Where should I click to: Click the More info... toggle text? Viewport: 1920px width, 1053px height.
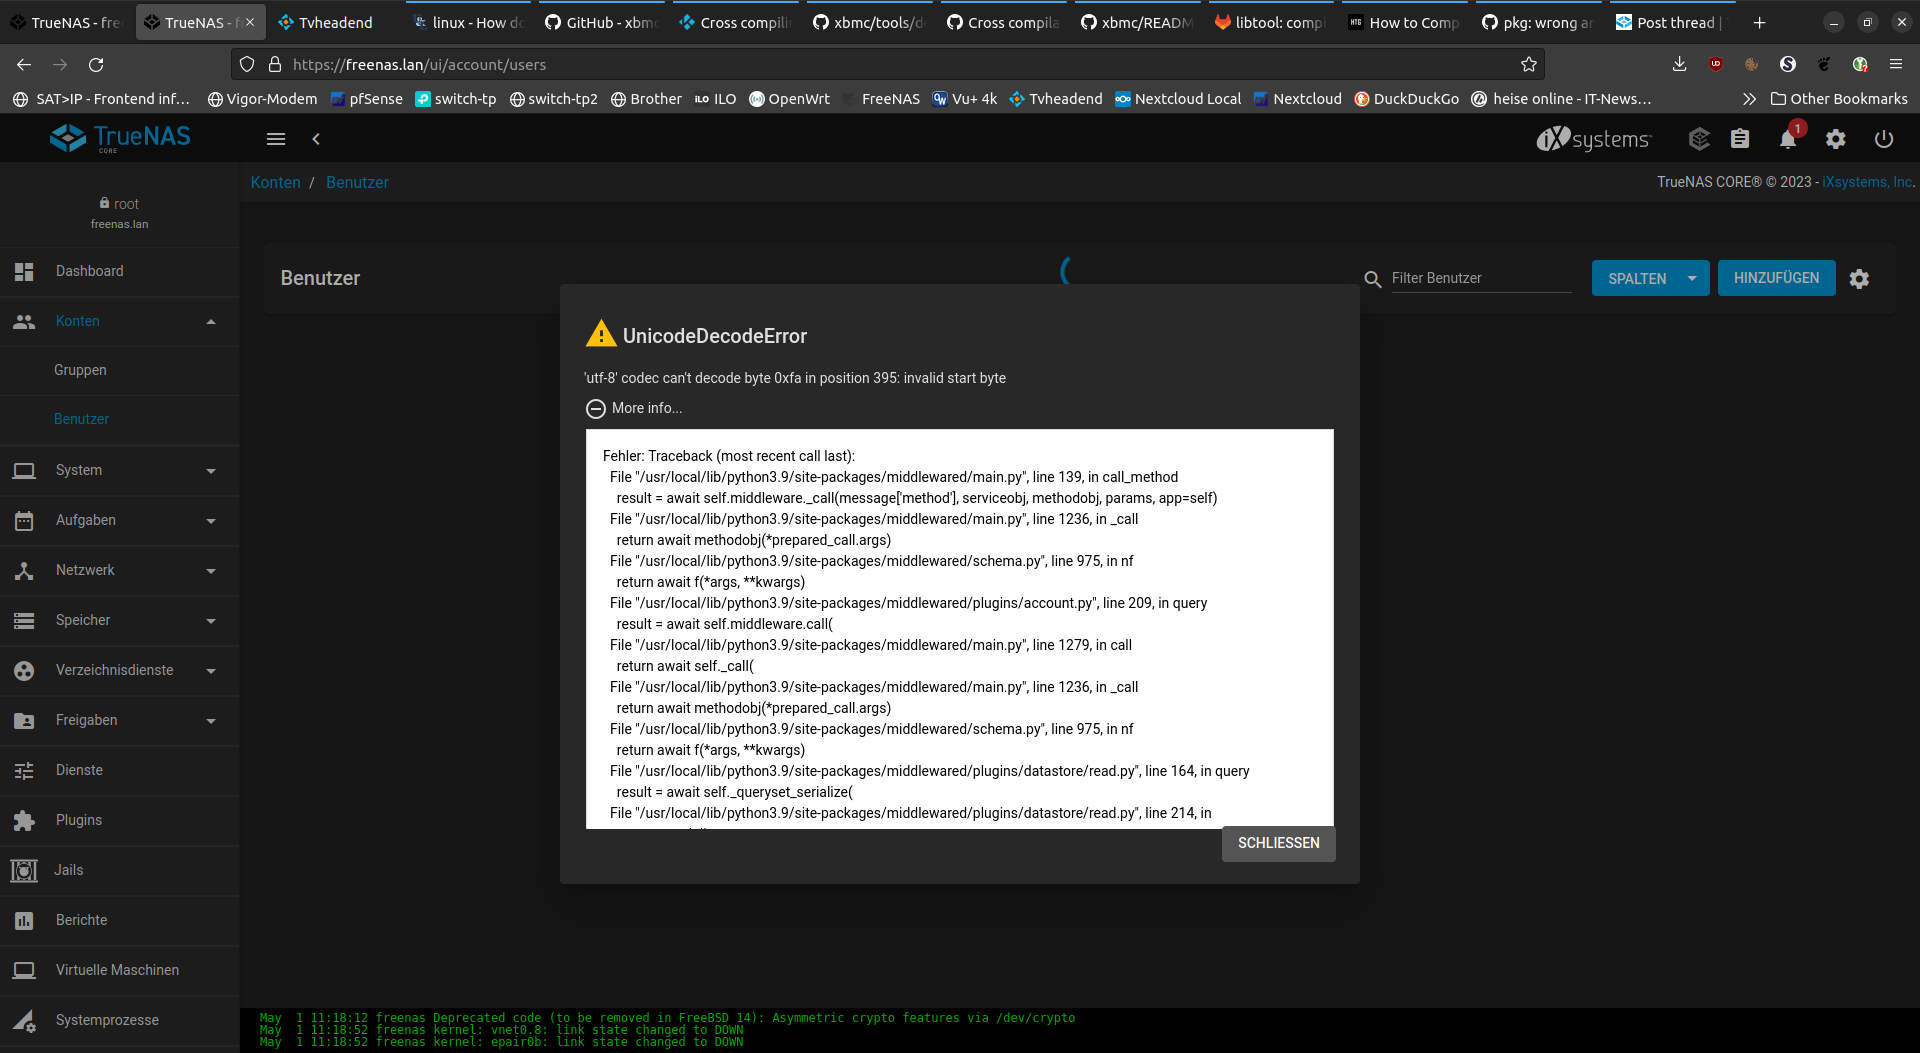647,408
